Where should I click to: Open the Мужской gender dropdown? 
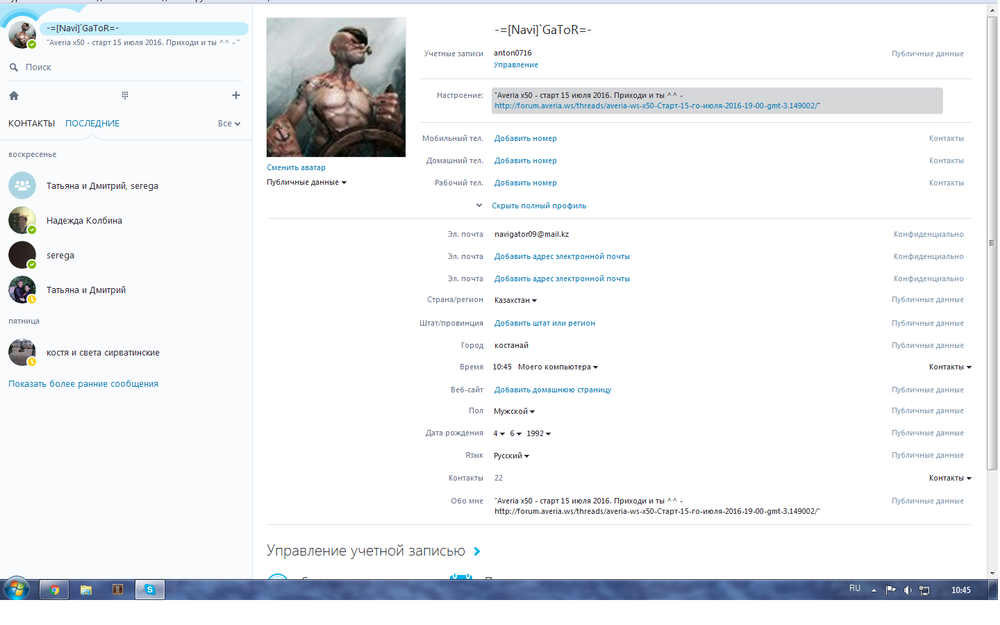pyautogui.click(x=514, y=411)
